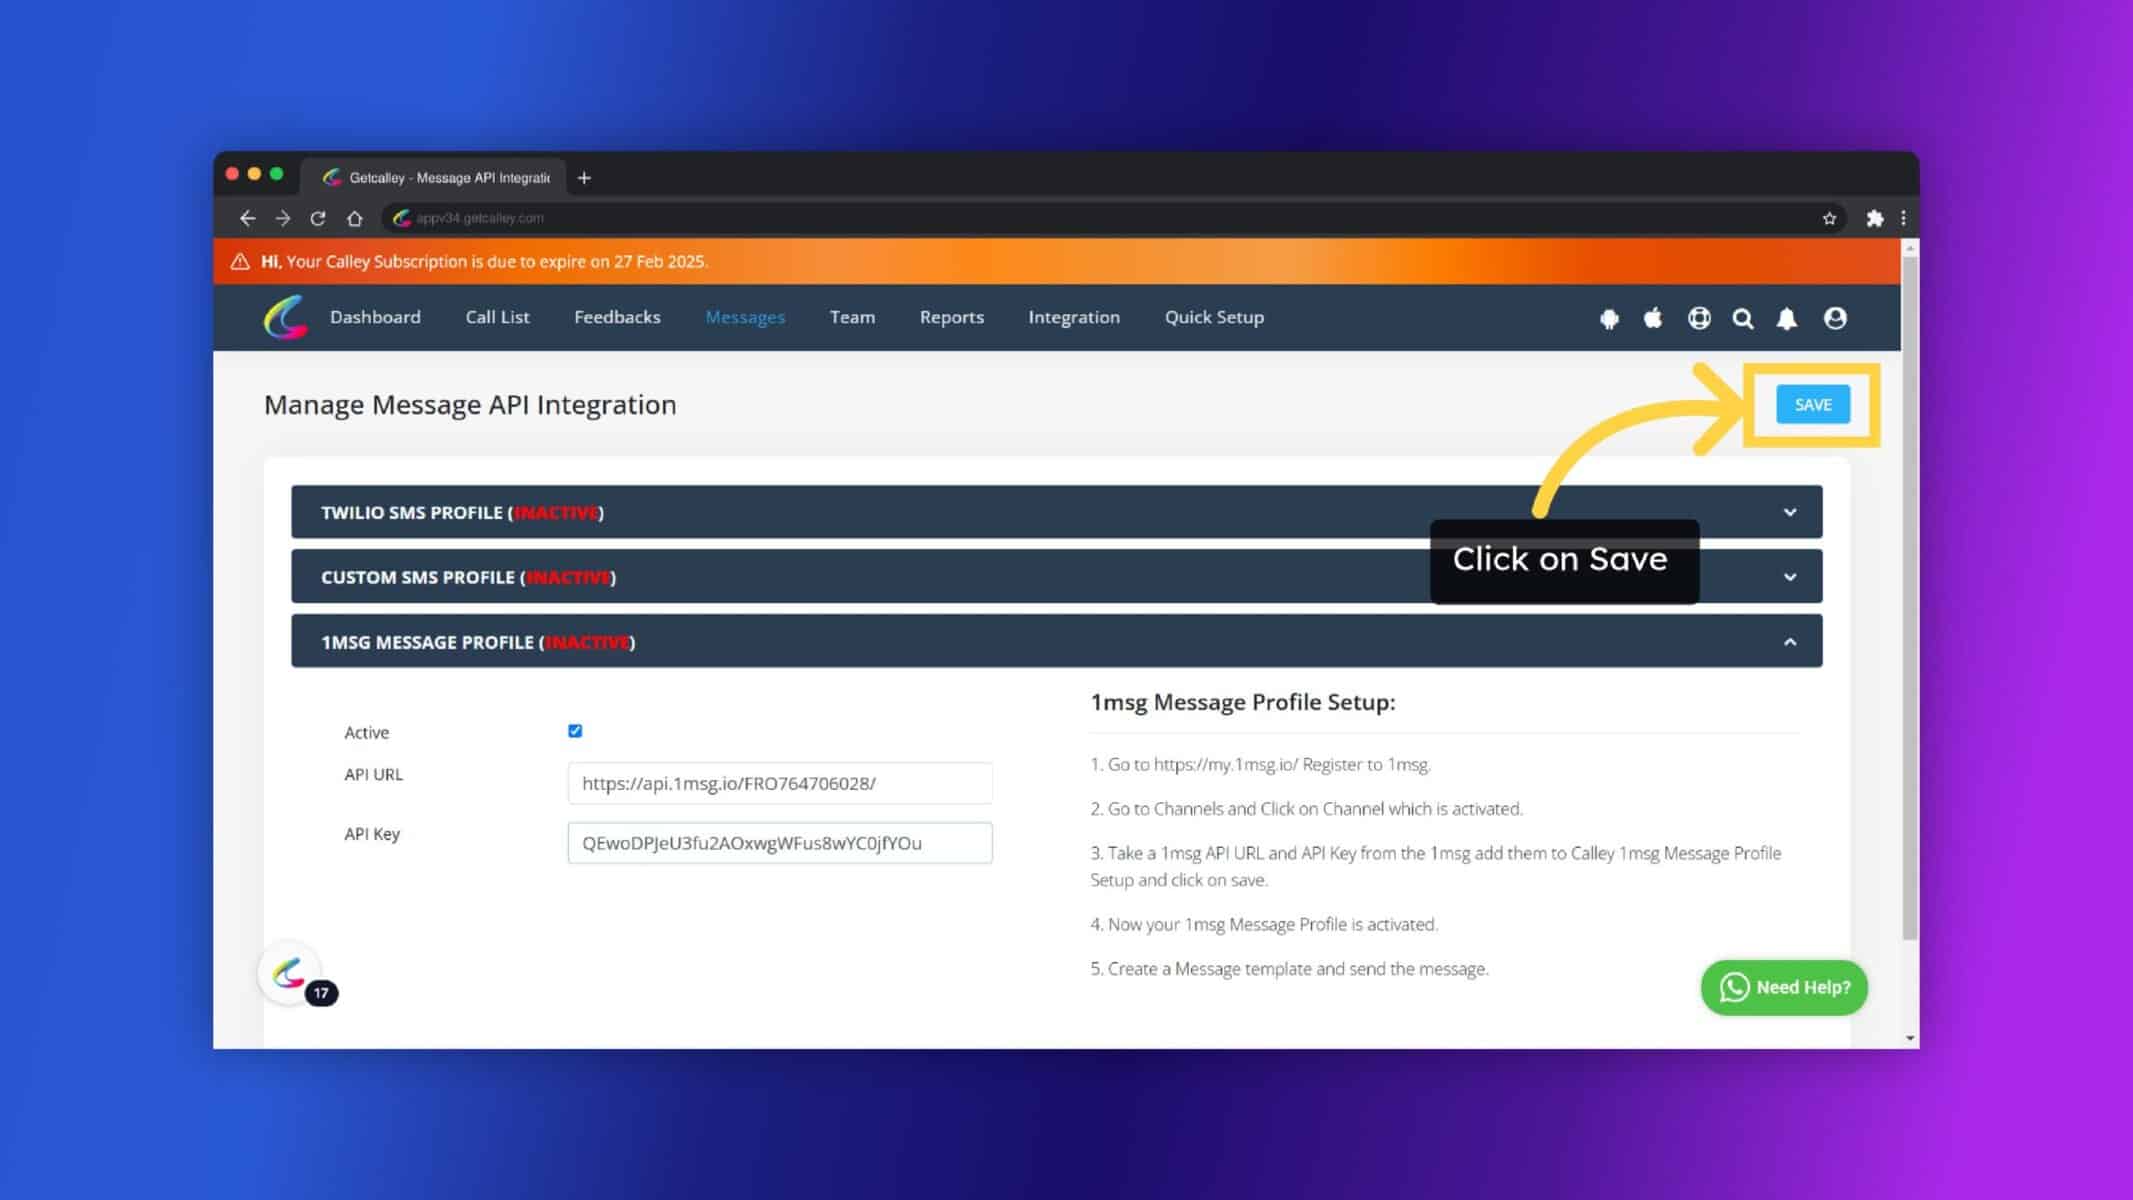The height and width of the screenshot is (1200, 2133).
Task: Click the browser home icon
Action: [x=354, y=218]
